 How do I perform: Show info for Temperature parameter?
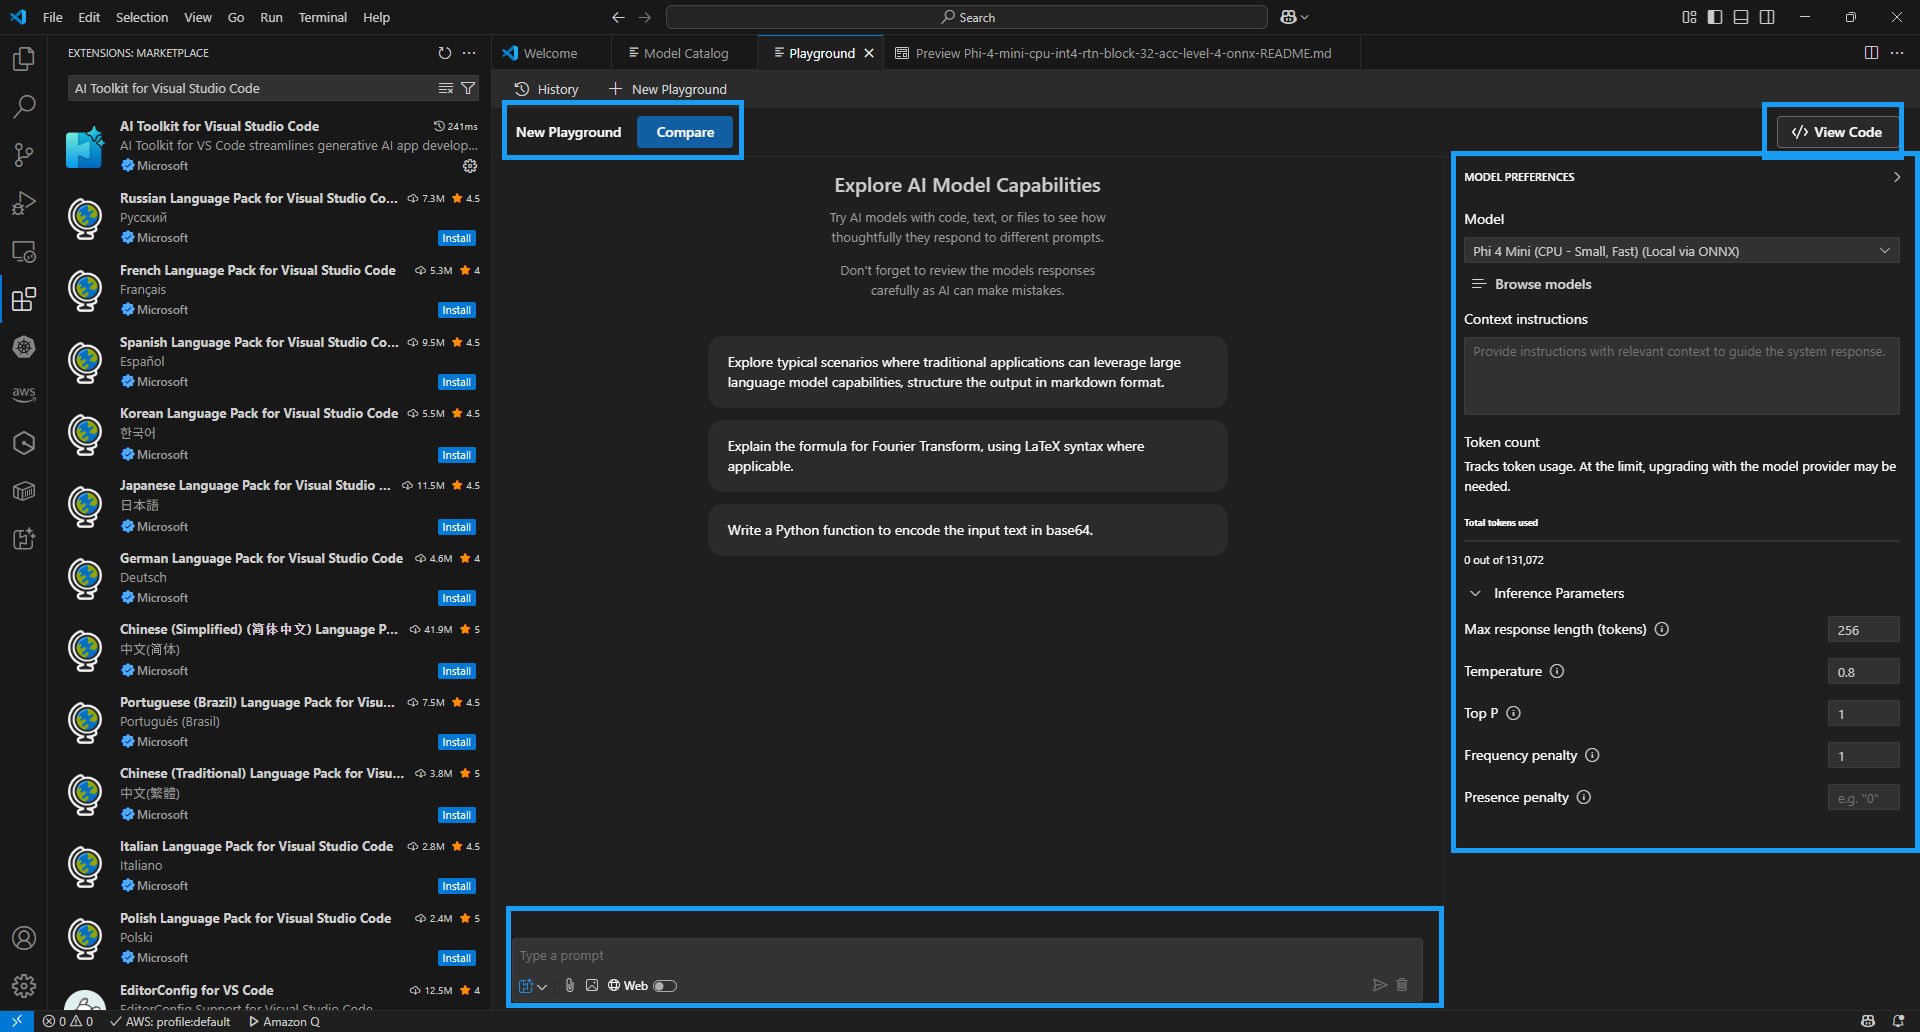[x=1557, y=671]
